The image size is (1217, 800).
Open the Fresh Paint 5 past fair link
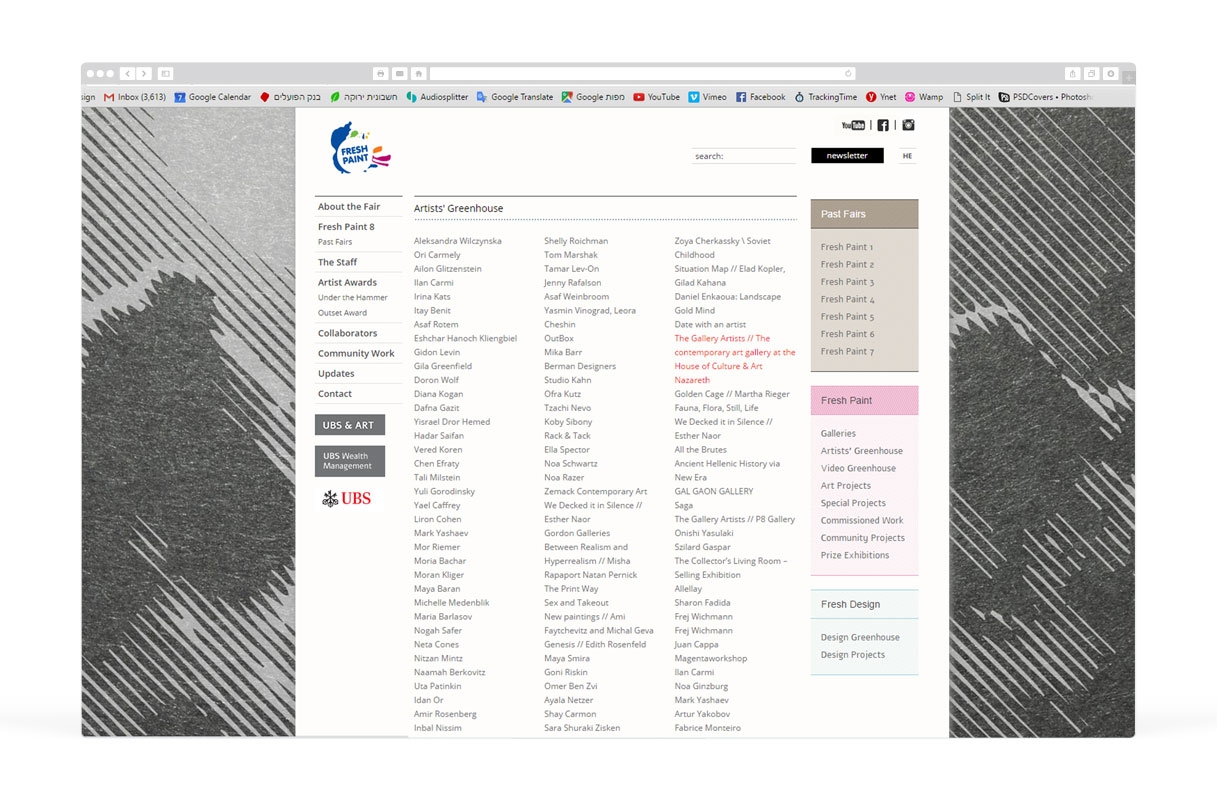[x=847, y=317]
